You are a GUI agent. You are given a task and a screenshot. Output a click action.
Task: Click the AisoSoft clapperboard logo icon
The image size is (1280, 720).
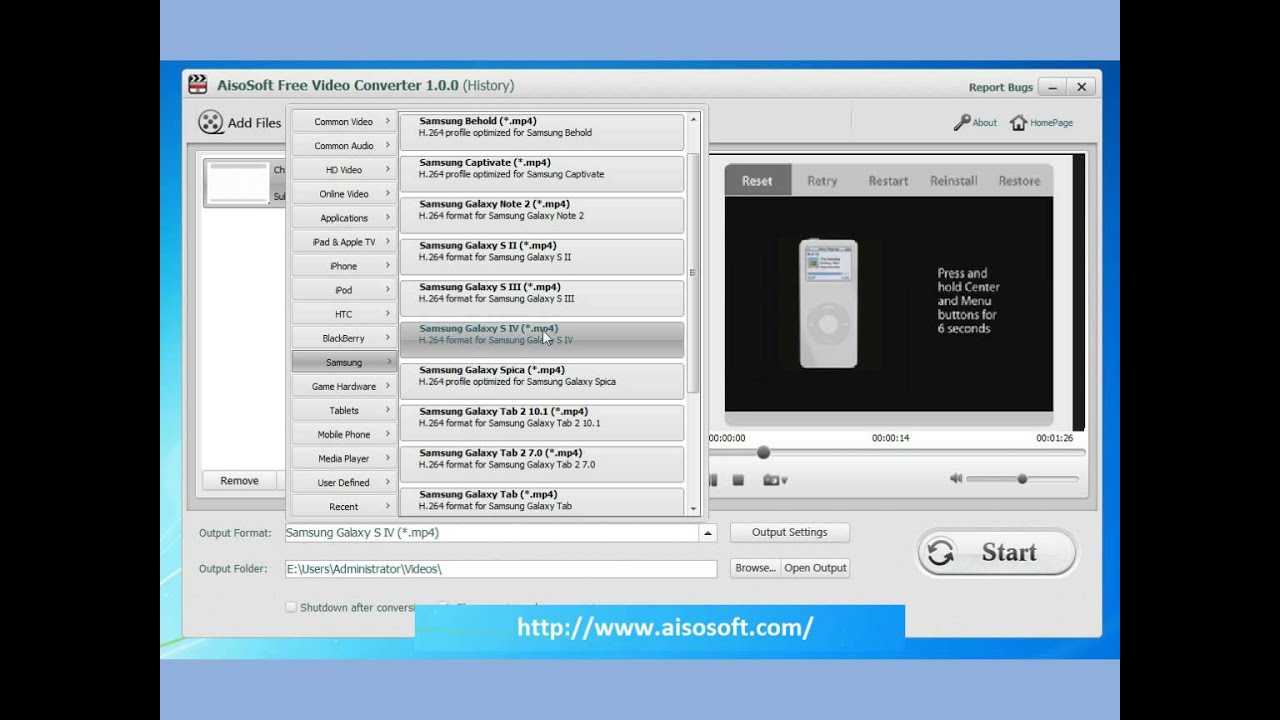tap(198, 85)
